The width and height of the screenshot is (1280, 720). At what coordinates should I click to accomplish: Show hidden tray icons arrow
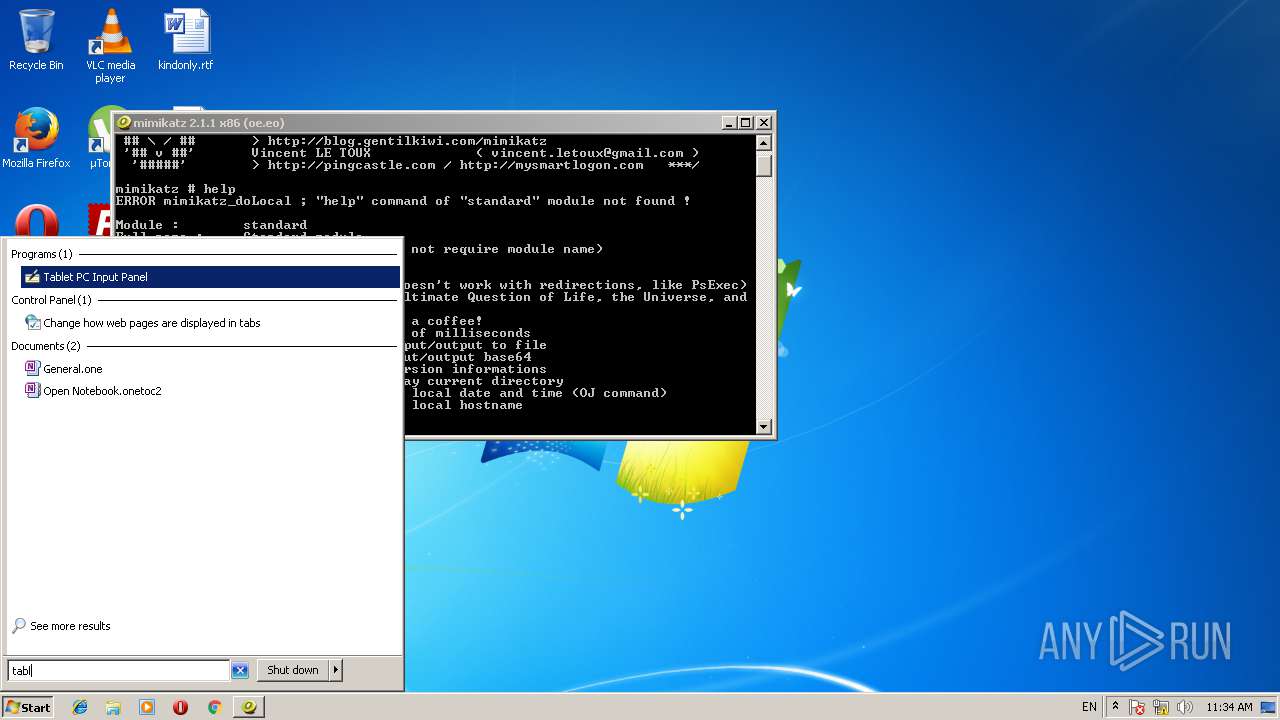pyautogui.click(x=1115, y=707)
